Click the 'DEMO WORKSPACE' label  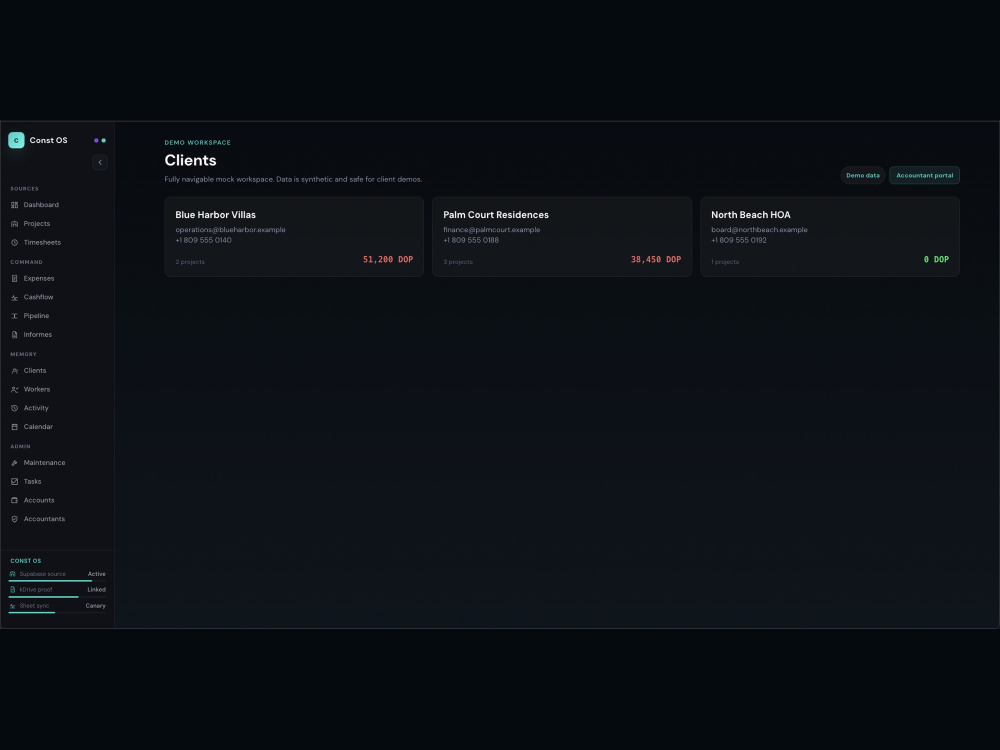[x=198, y=143]
